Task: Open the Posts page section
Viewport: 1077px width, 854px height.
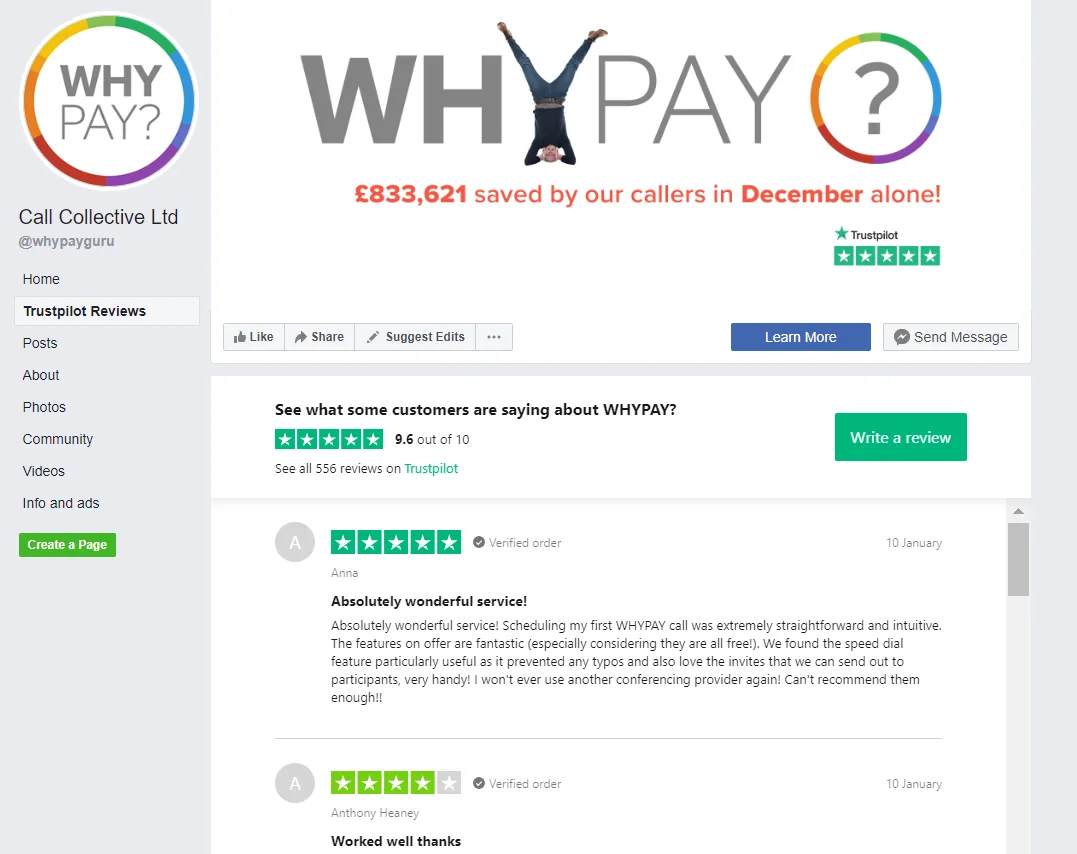Action: (40, 343)
